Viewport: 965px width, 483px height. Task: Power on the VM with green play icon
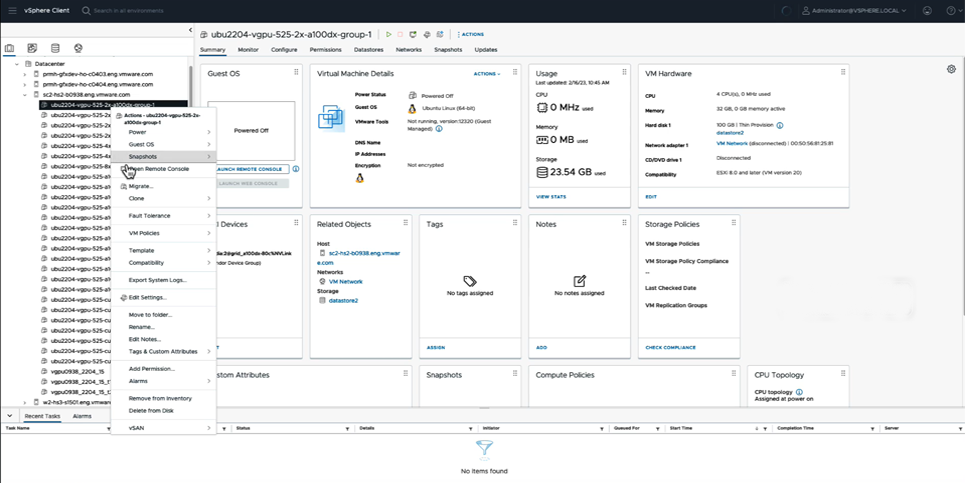point(388,34)
